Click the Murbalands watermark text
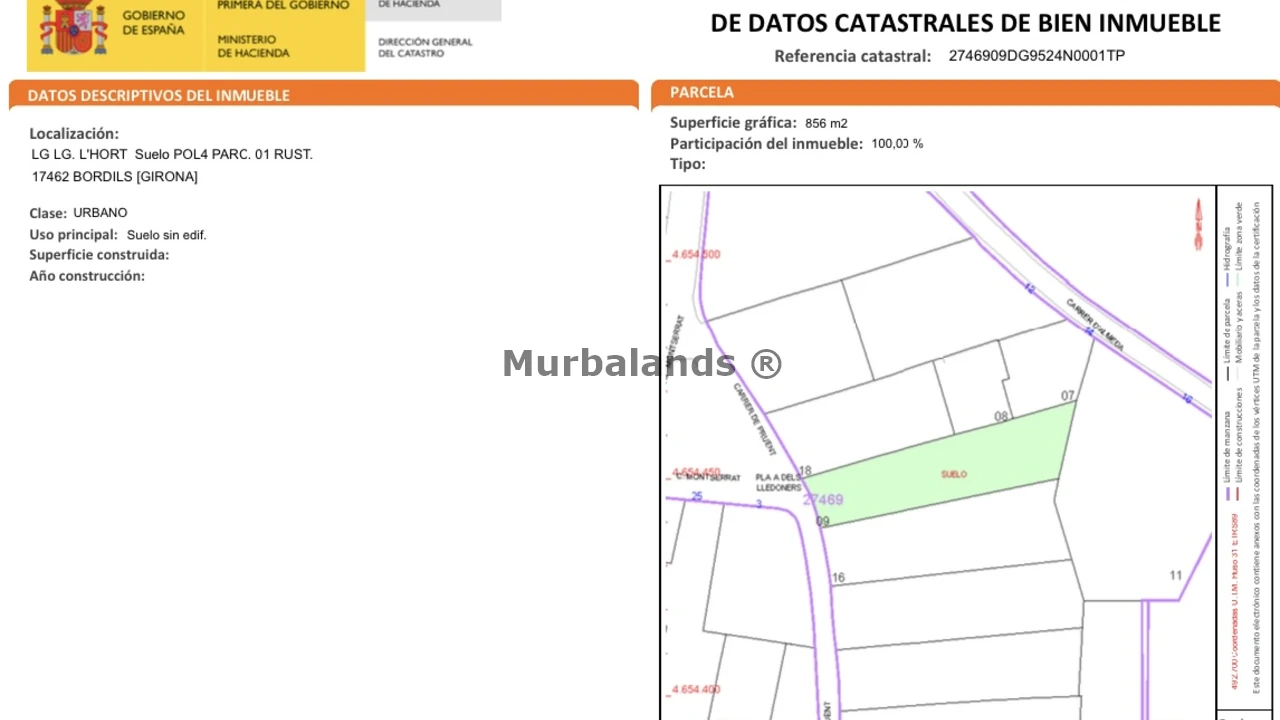1280x720 pixels. coord(641,363)
